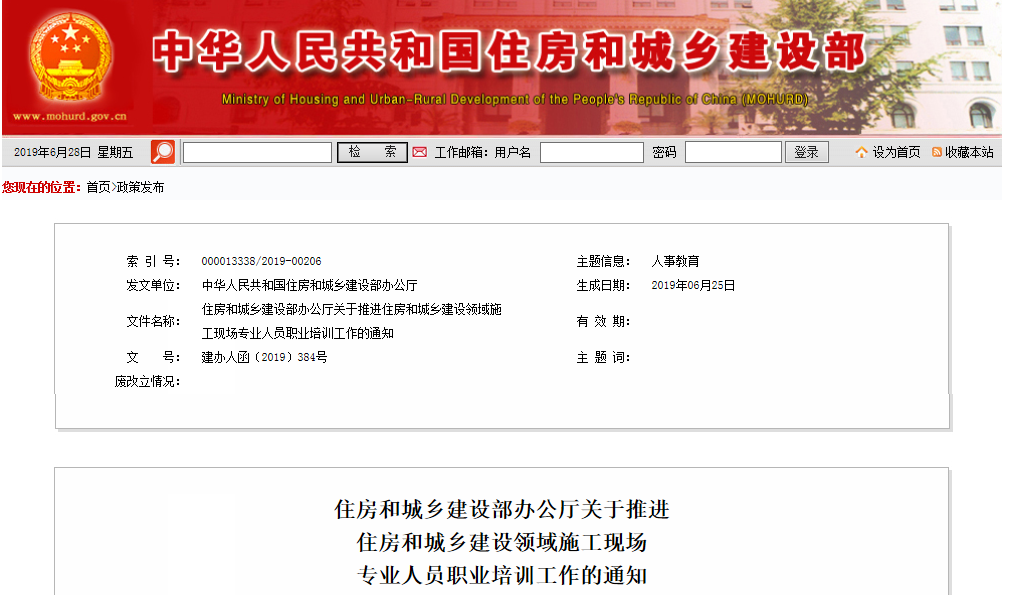
Task: Click the 密码 password input field
Action: point(733,152)
